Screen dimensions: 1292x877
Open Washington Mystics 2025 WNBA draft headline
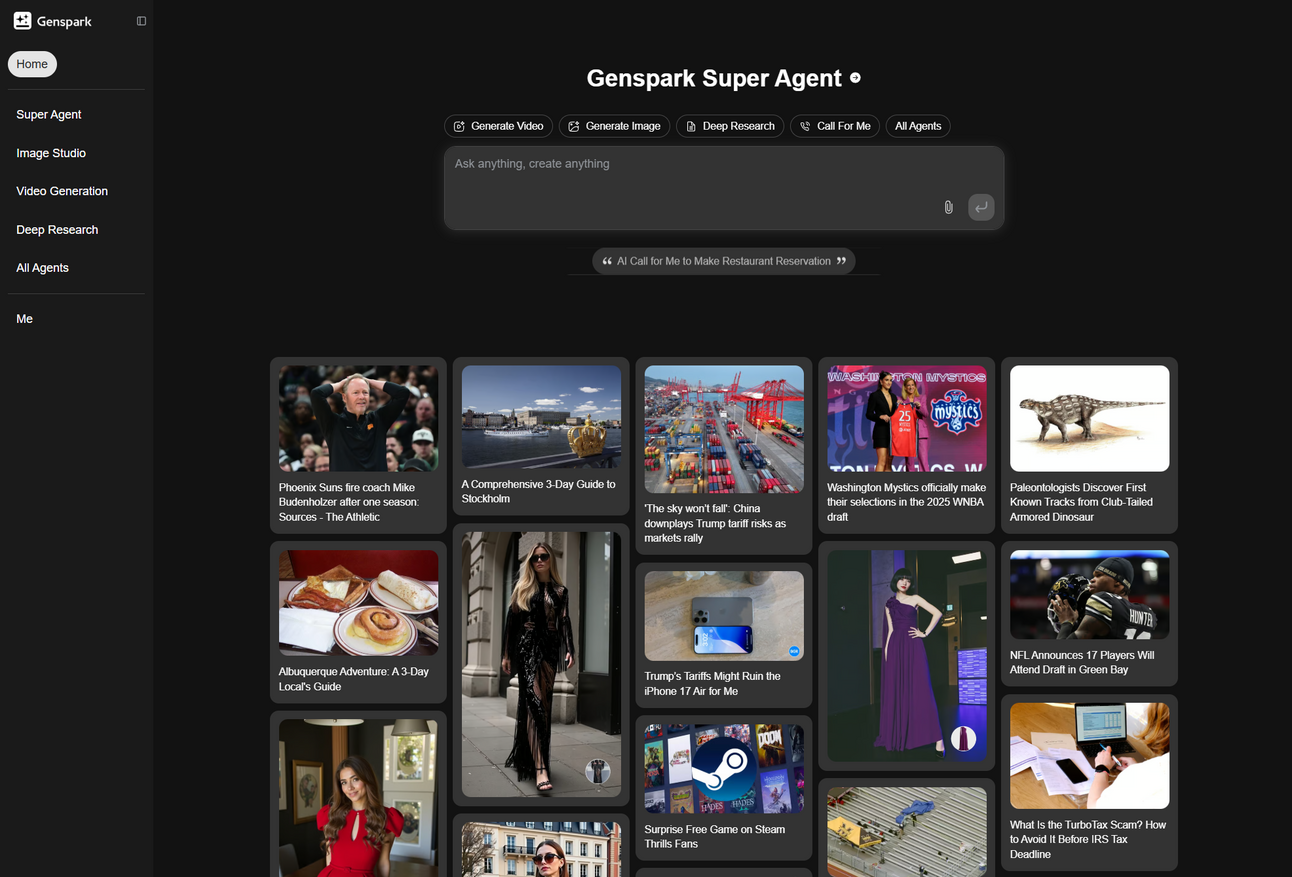click(x=906, y=503)
